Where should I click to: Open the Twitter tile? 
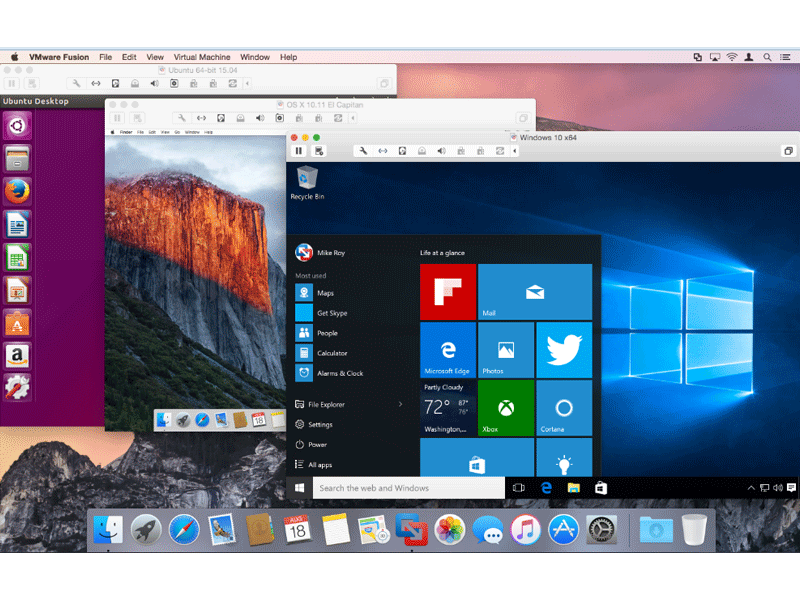click(564, 350)
